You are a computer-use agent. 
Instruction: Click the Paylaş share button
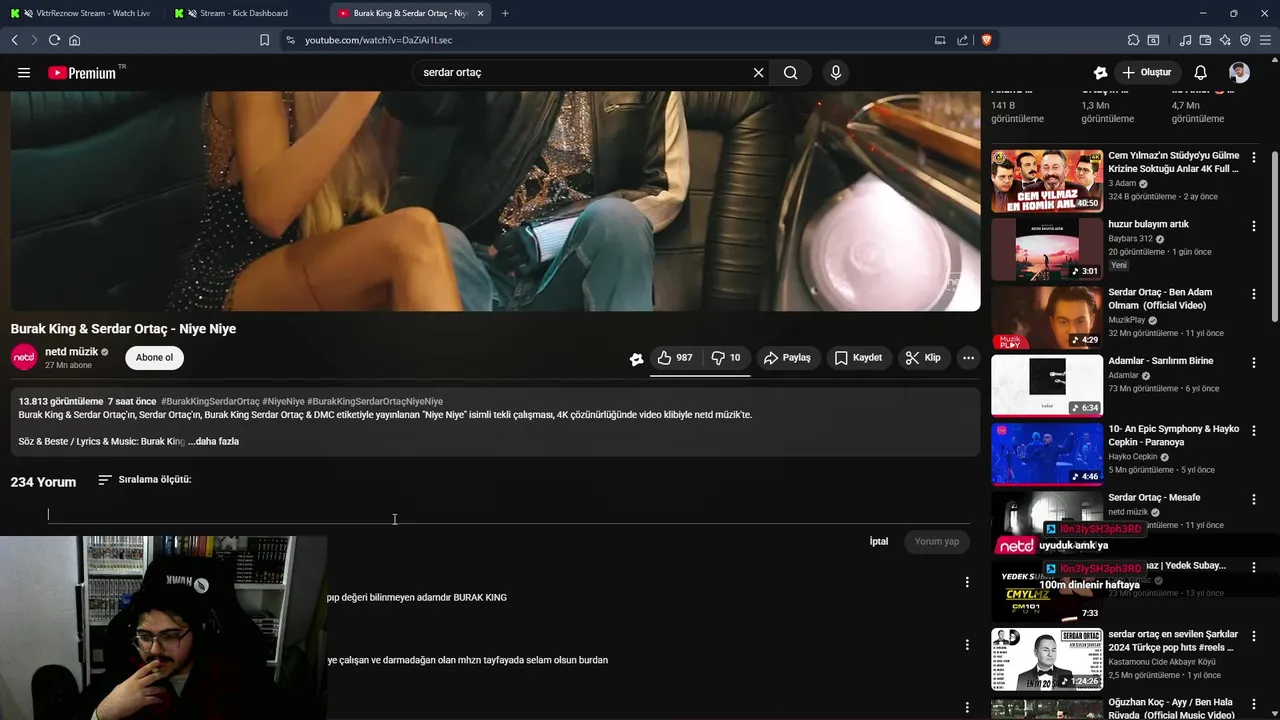[787, 357]
